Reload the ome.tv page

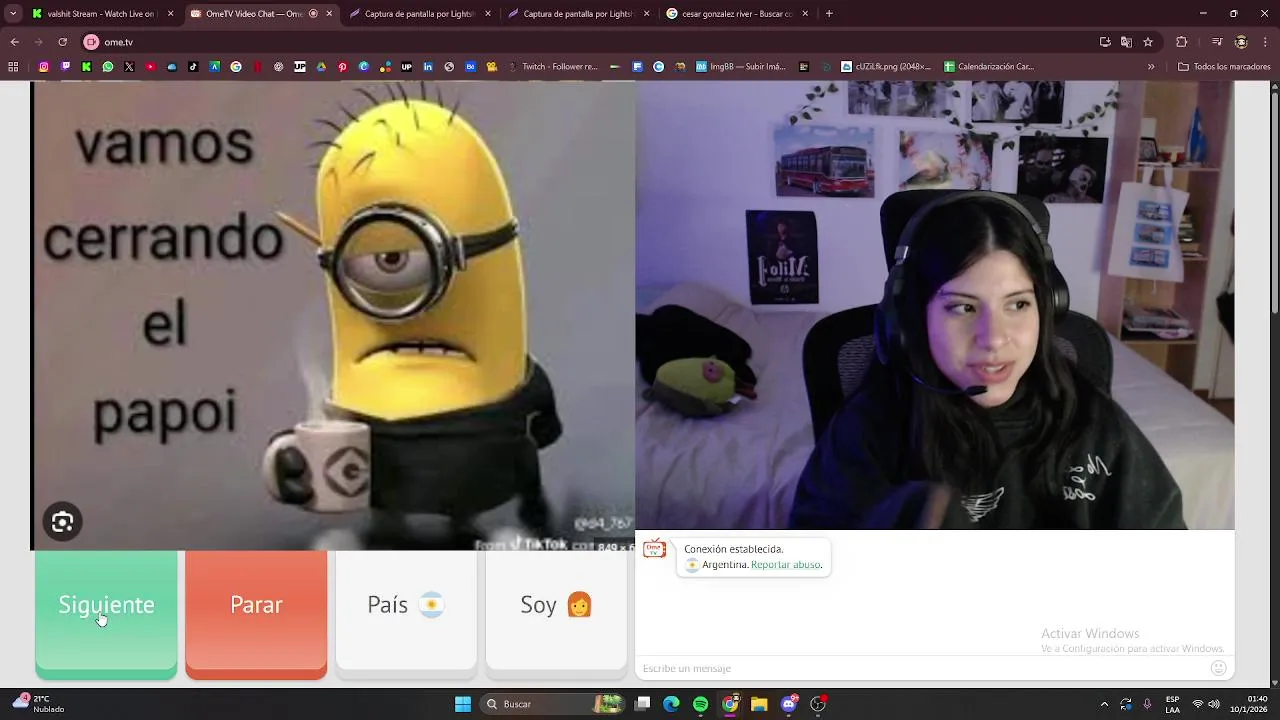point(62,42)
